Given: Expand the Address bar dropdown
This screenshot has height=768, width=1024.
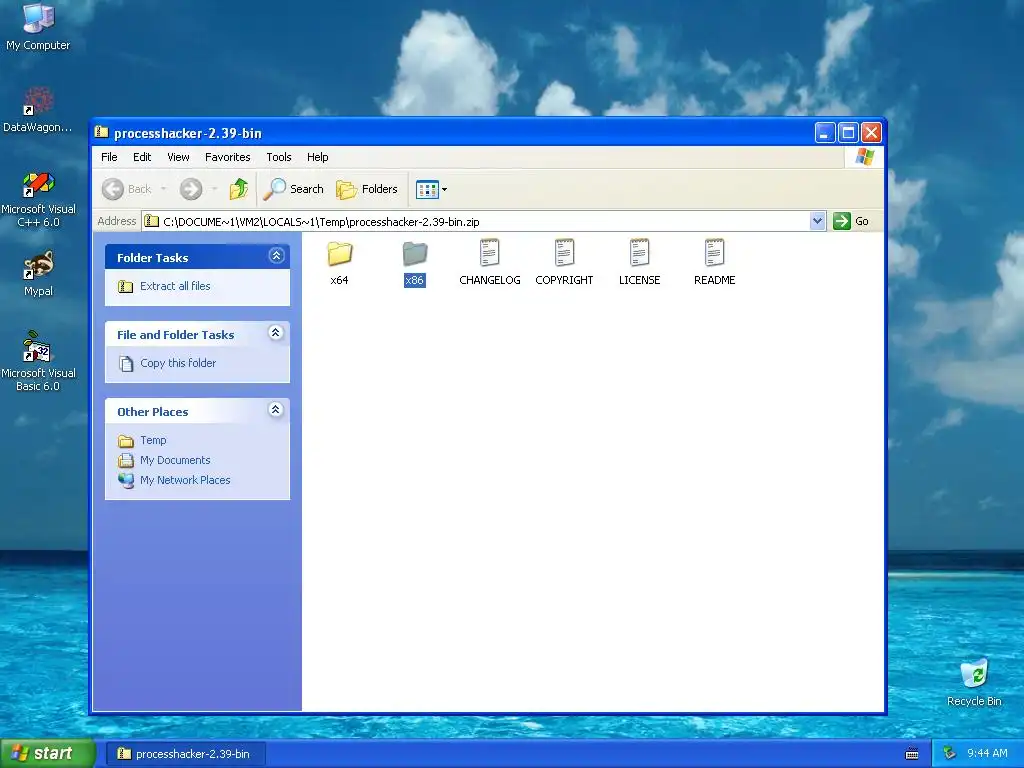Looking at the screenshot, I should tap(817, 221).
